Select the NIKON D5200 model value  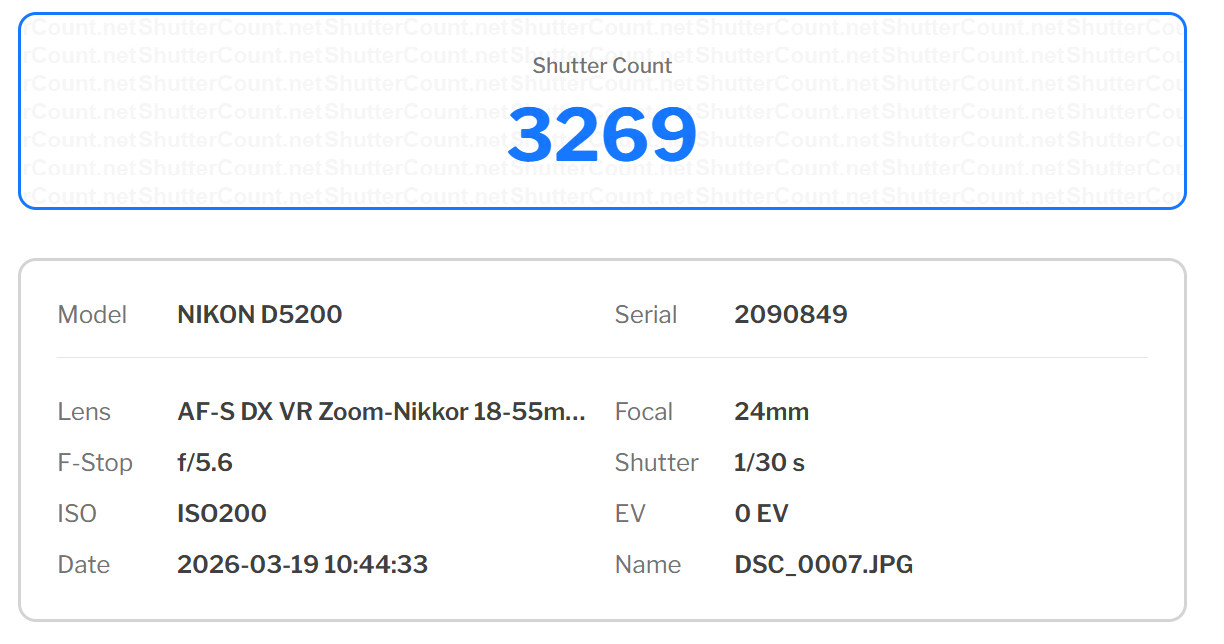(x=259, y=315)
